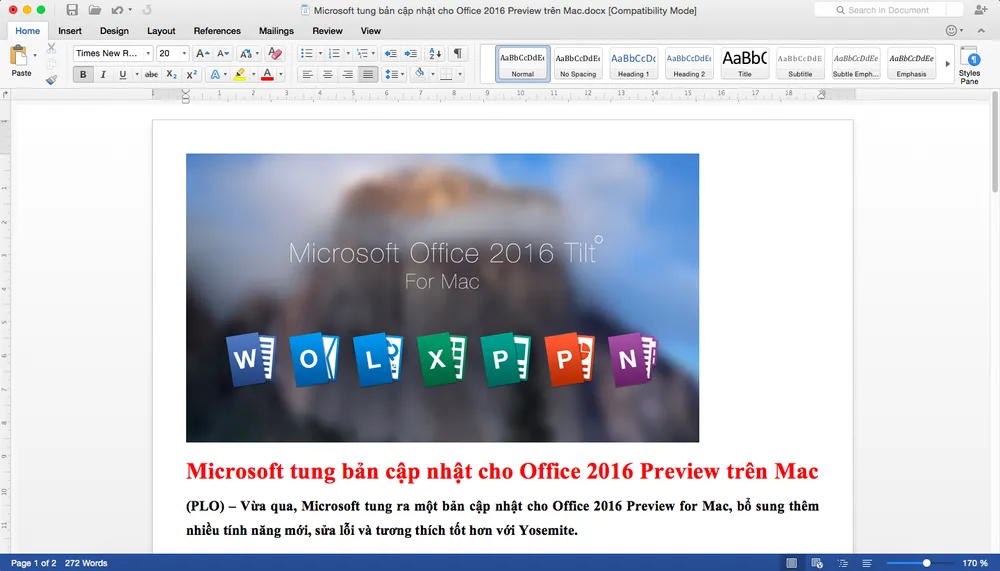This screenshot has width=1000, height=571.
Task: Toggle Italic formatting
Action: click(103, 75)
